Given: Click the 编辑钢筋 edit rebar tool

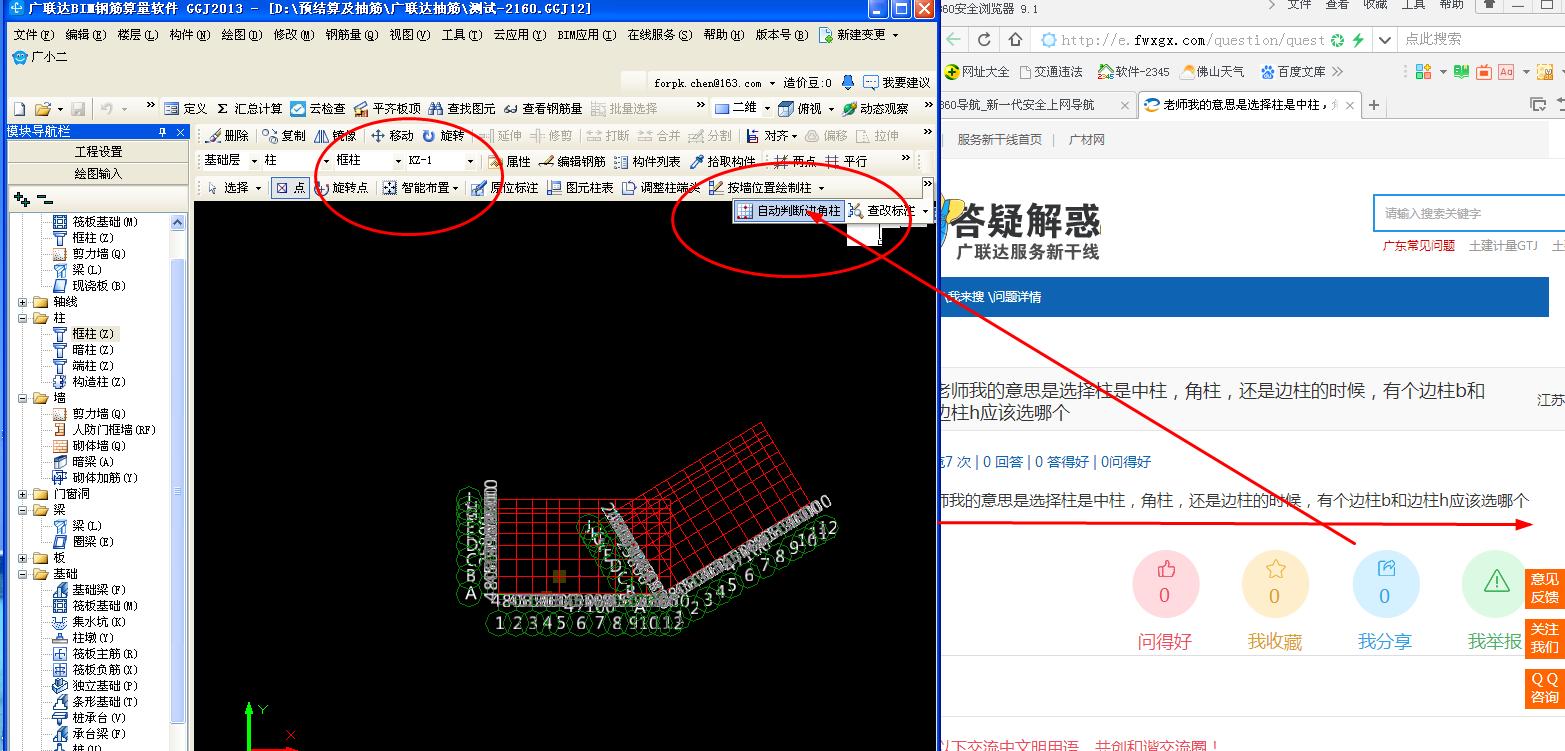Looking at the screenshot, I should [x=572, y=161].
